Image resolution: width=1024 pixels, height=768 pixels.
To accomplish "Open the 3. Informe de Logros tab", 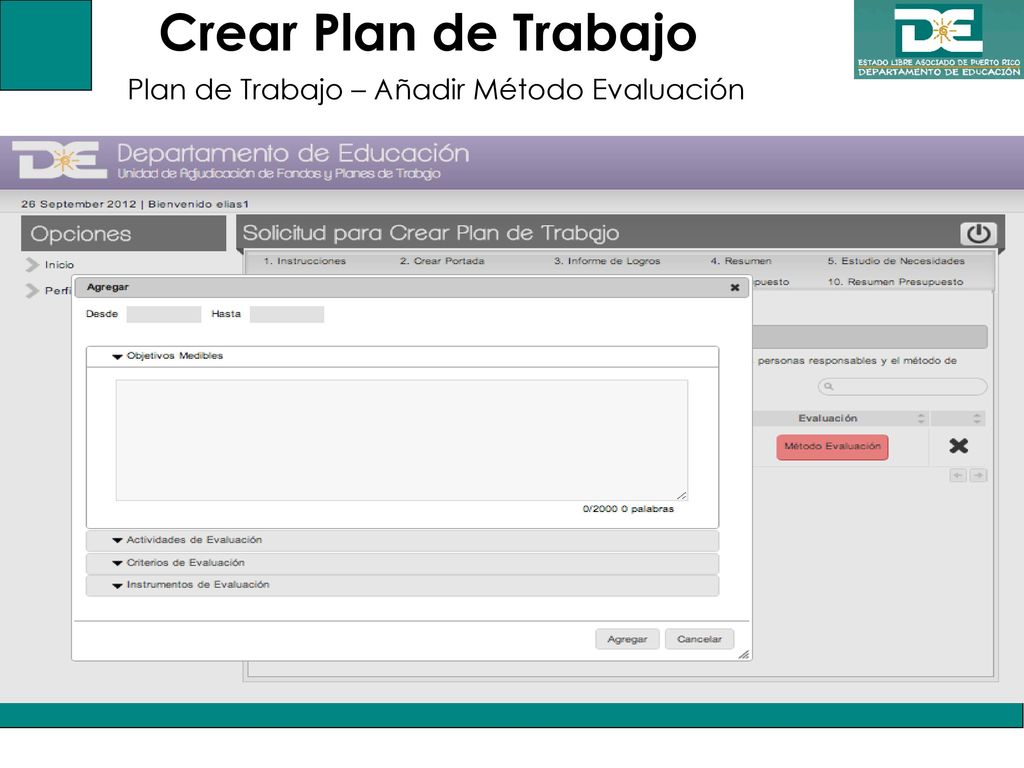I will click(x=607, y=261).
